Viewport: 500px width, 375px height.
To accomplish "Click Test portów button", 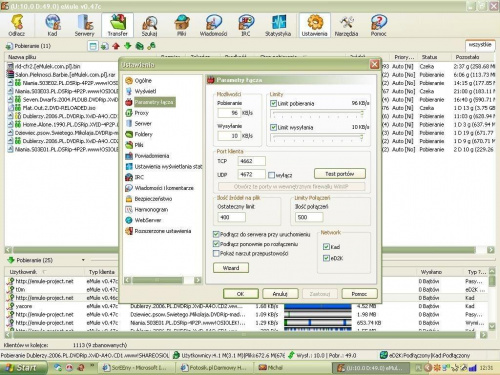I will 340,174.
